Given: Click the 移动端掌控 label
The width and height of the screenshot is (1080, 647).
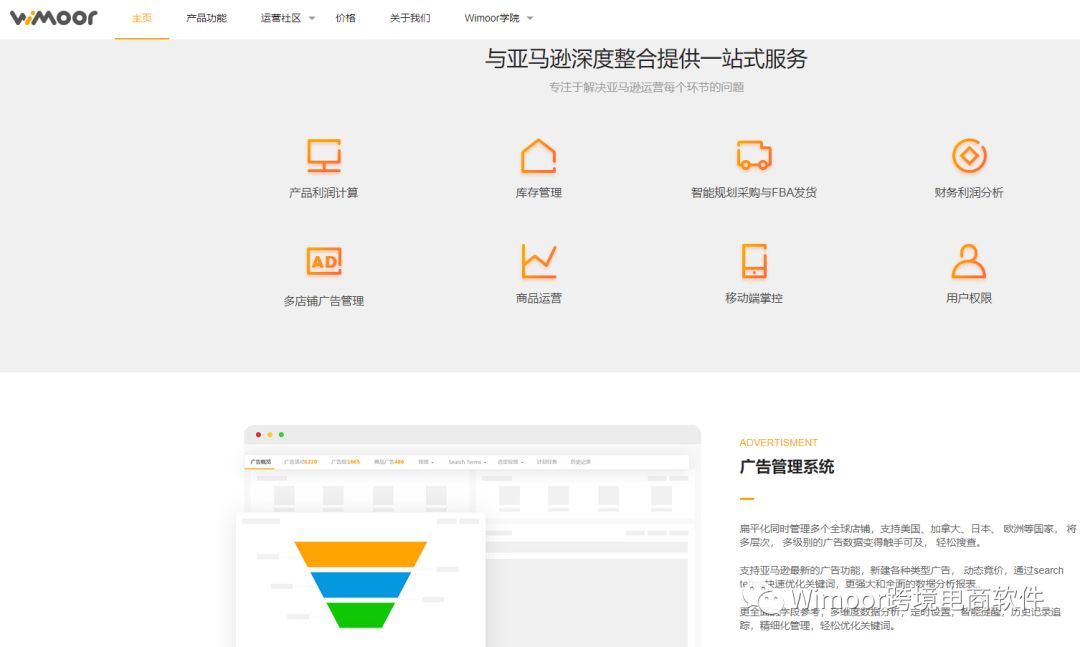Looking at the screenshot, I should pos(754,298).
